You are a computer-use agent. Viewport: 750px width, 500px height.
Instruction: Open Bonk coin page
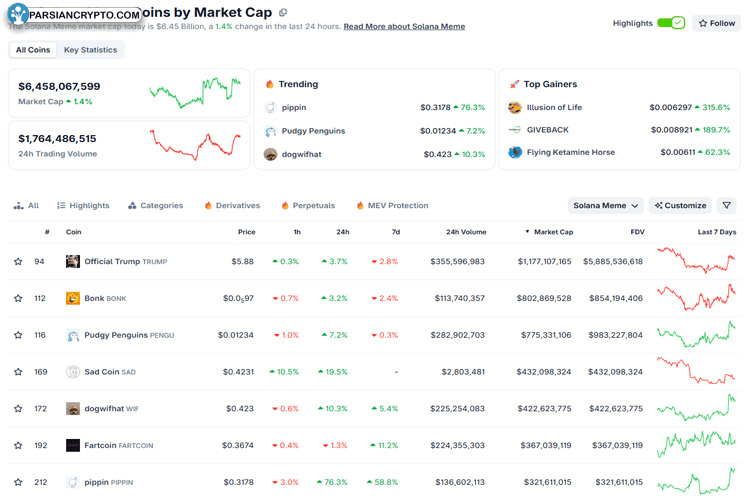click(x=105, y=298)
